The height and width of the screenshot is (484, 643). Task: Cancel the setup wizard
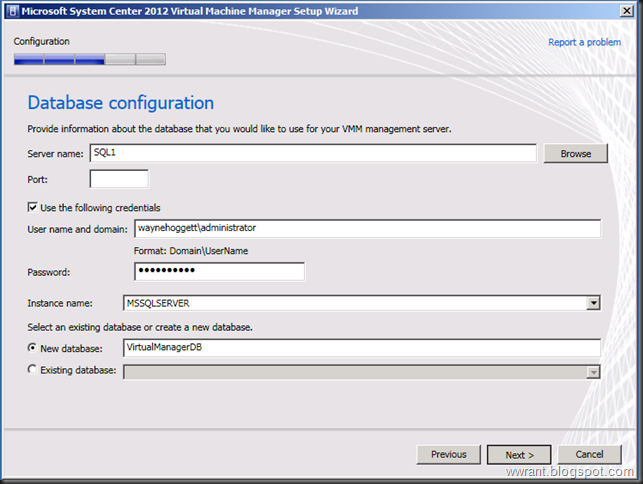[589, 454]
